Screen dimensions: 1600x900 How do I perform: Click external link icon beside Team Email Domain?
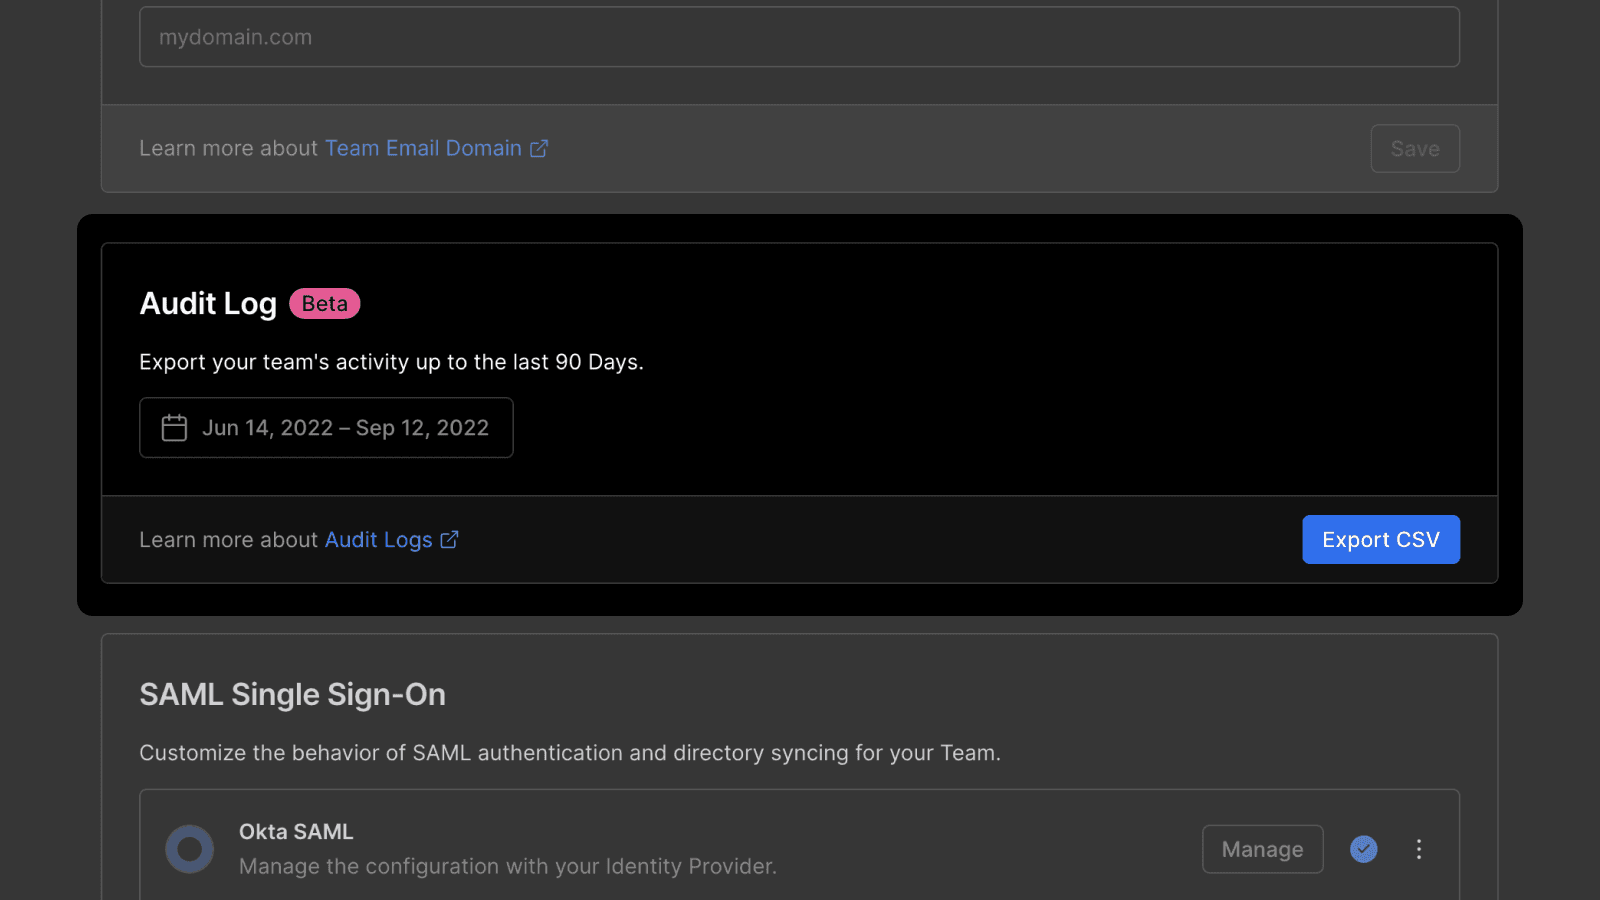pos(539,149)
